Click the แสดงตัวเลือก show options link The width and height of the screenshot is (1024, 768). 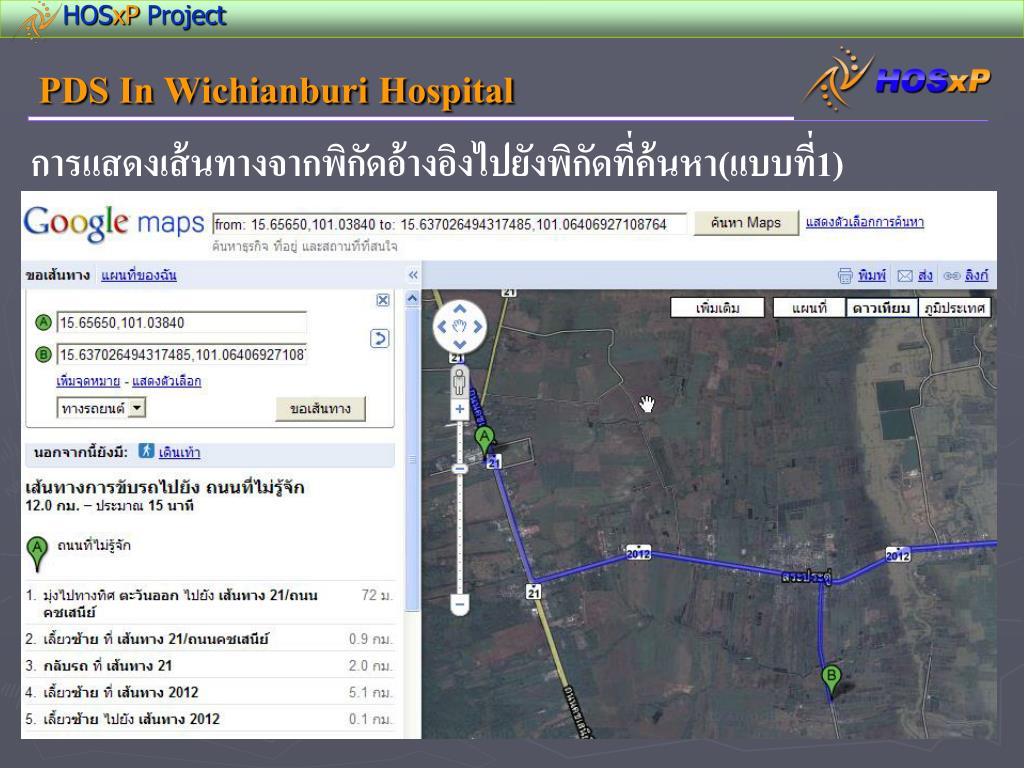click(167, 381)
